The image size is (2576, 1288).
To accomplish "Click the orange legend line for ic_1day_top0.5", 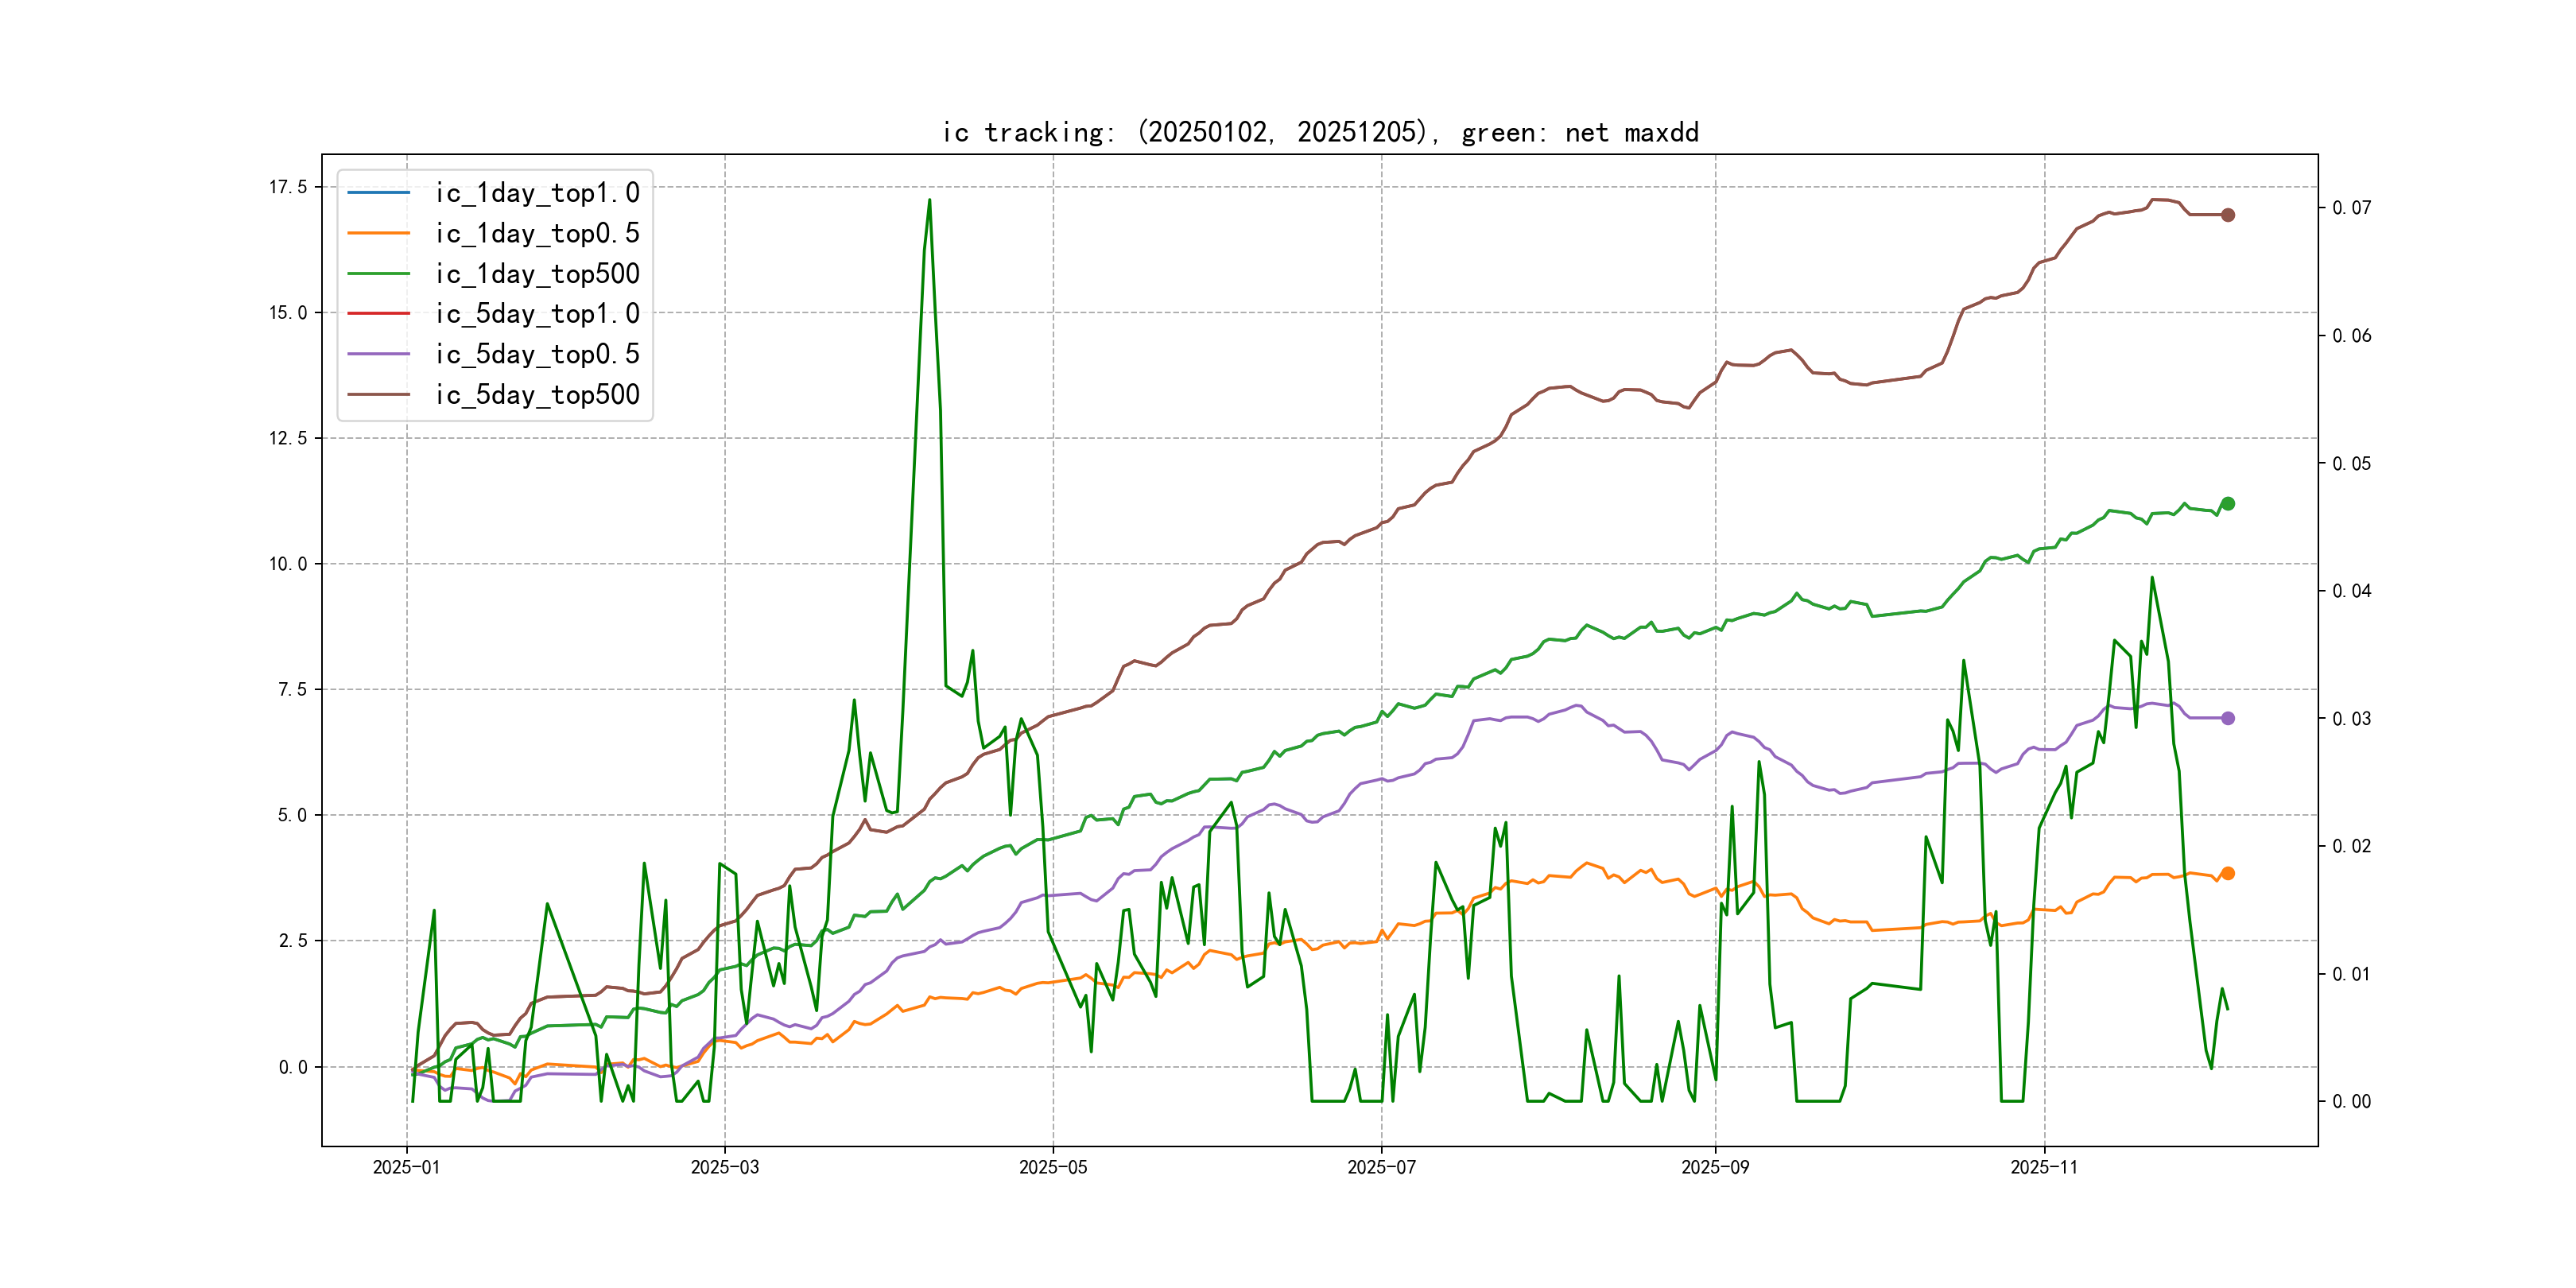I will 378,233.
